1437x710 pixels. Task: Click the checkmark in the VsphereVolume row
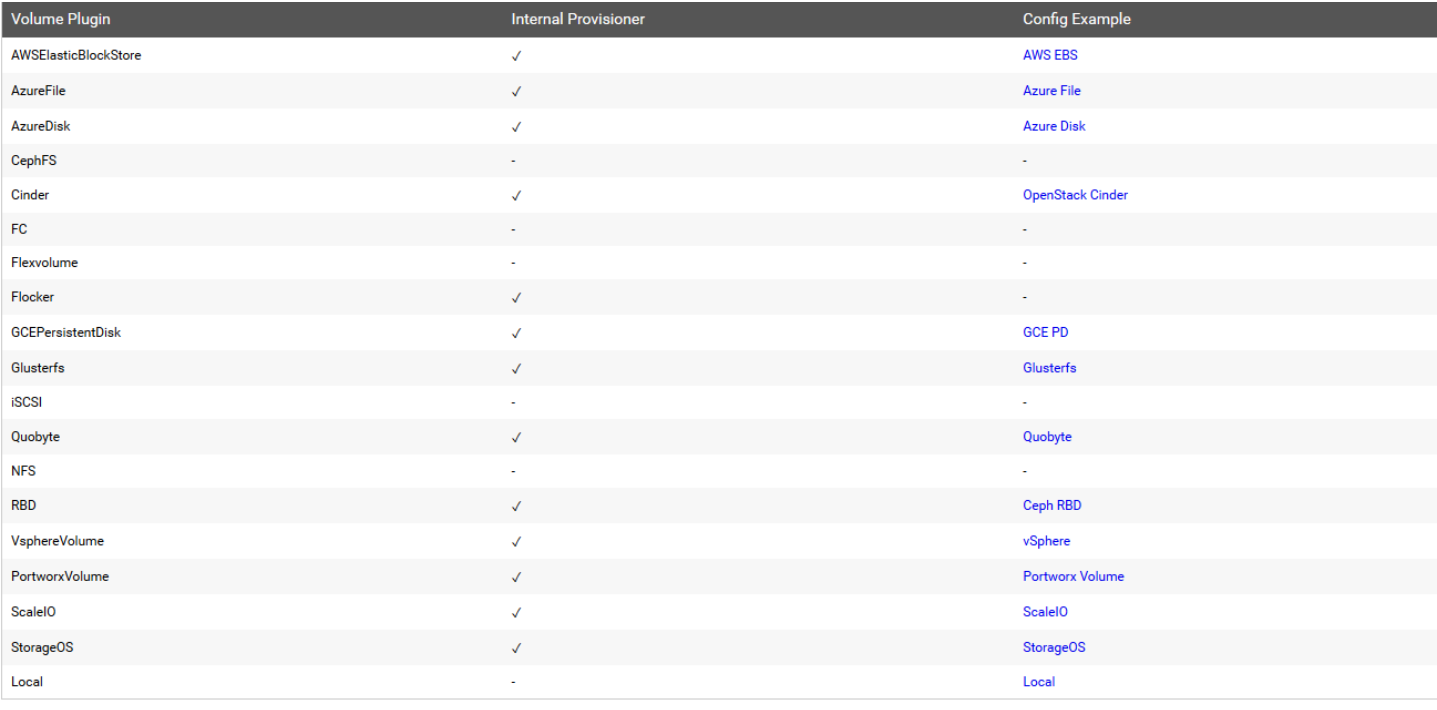click(516, 542)
